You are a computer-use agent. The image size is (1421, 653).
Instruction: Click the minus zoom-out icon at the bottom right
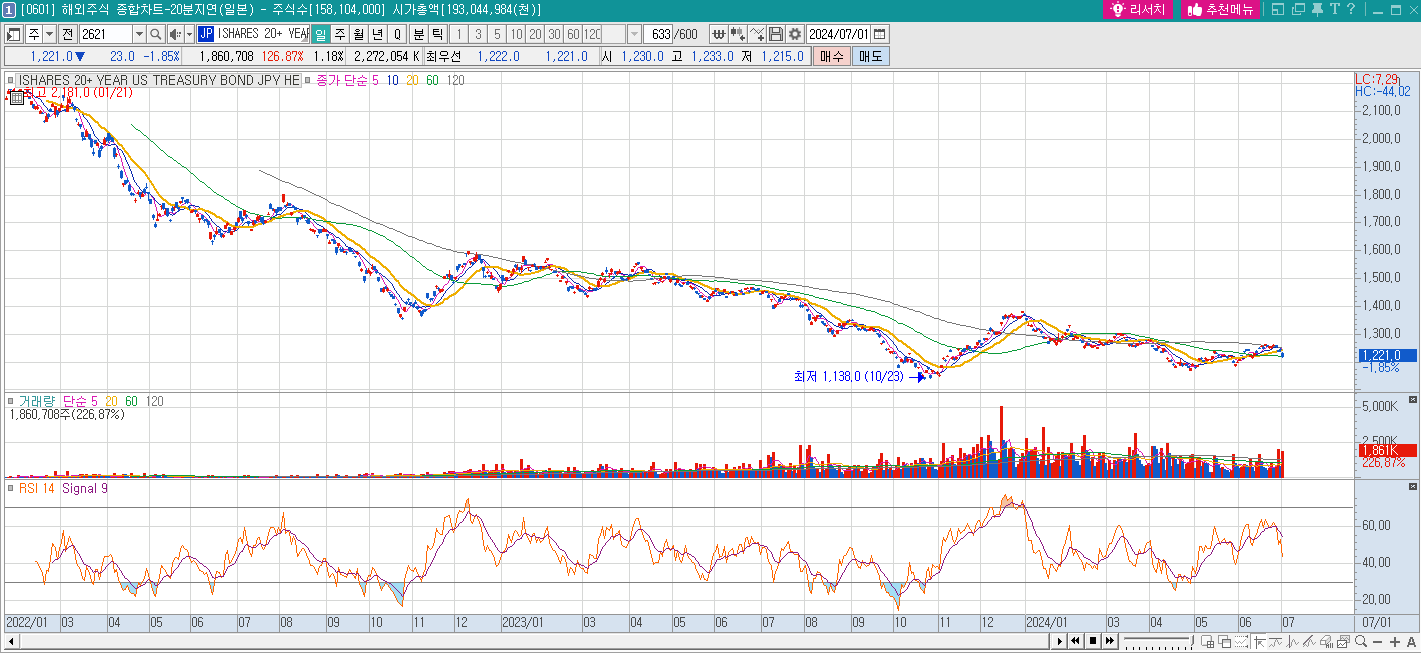(1378, 642)
